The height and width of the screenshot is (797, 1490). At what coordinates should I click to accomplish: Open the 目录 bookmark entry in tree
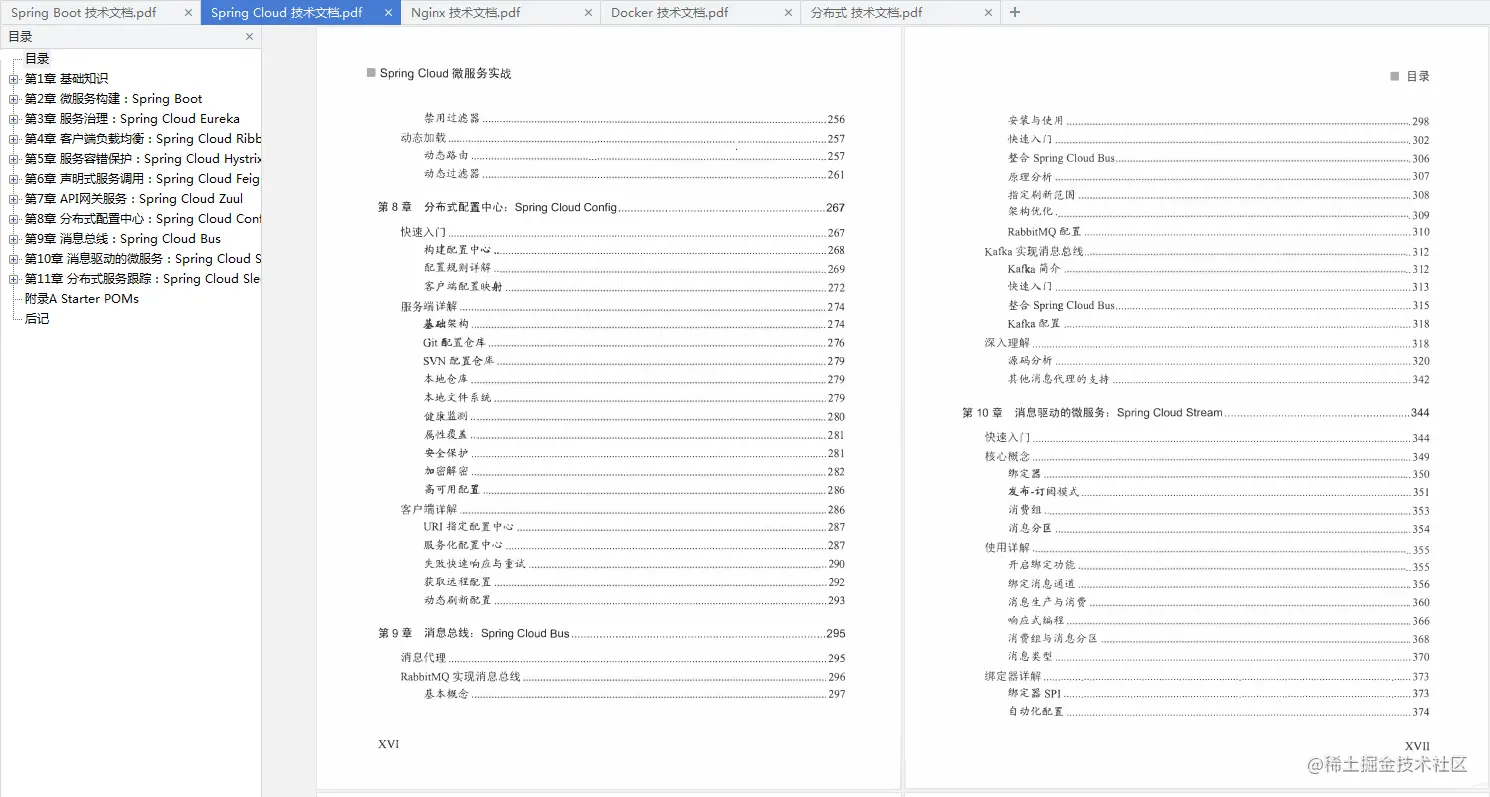(x=37, y=59)
